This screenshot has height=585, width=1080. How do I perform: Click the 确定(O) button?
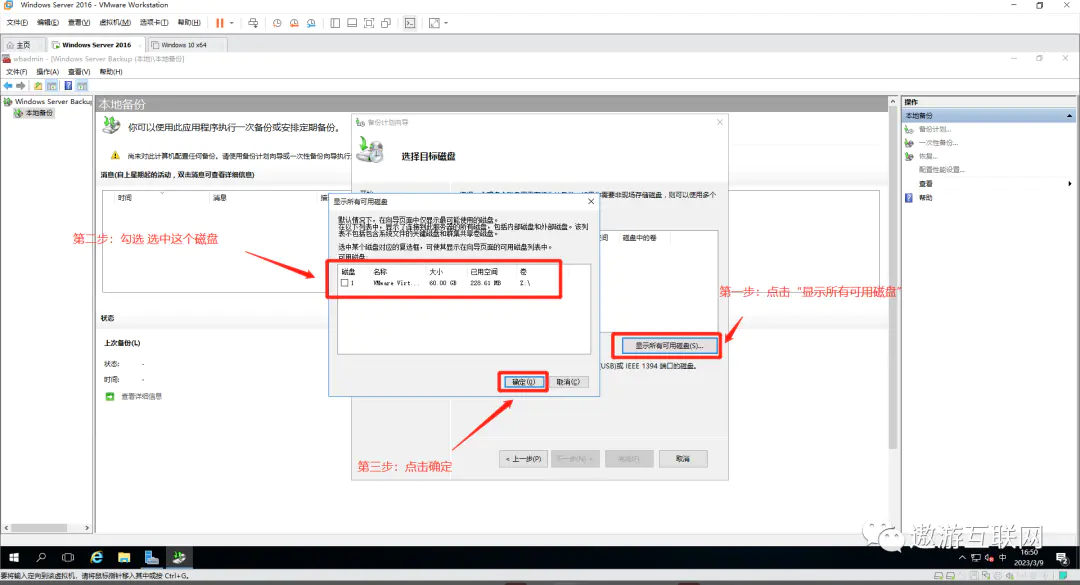point(523,382)
